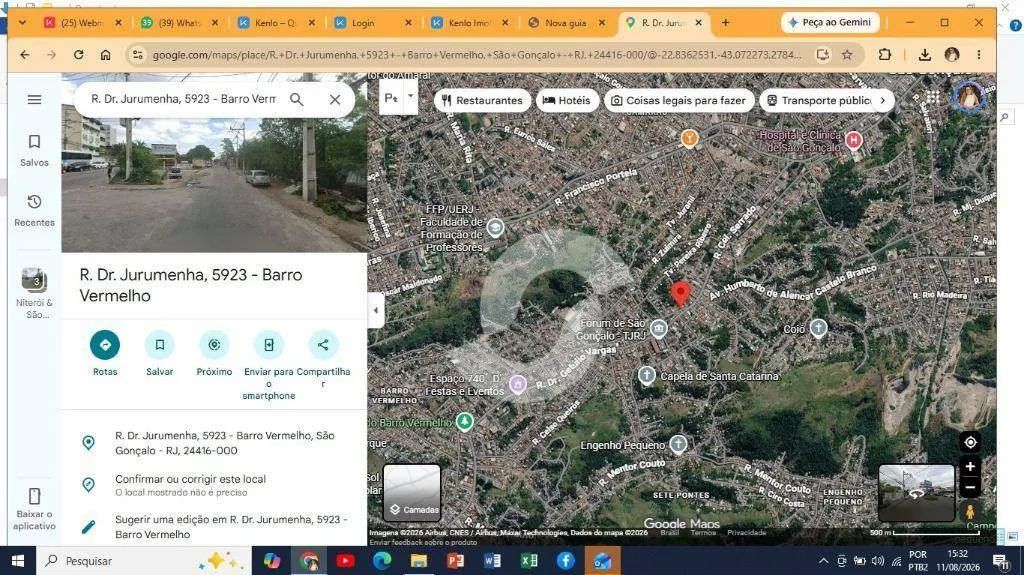Switch to the Login tab
The height and width of the screenshot is (575, 1024).
[372, 22]
